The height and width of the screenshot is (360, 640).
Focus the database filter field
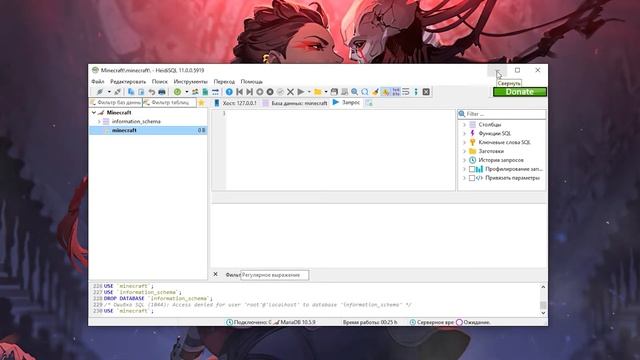[116, 102]
